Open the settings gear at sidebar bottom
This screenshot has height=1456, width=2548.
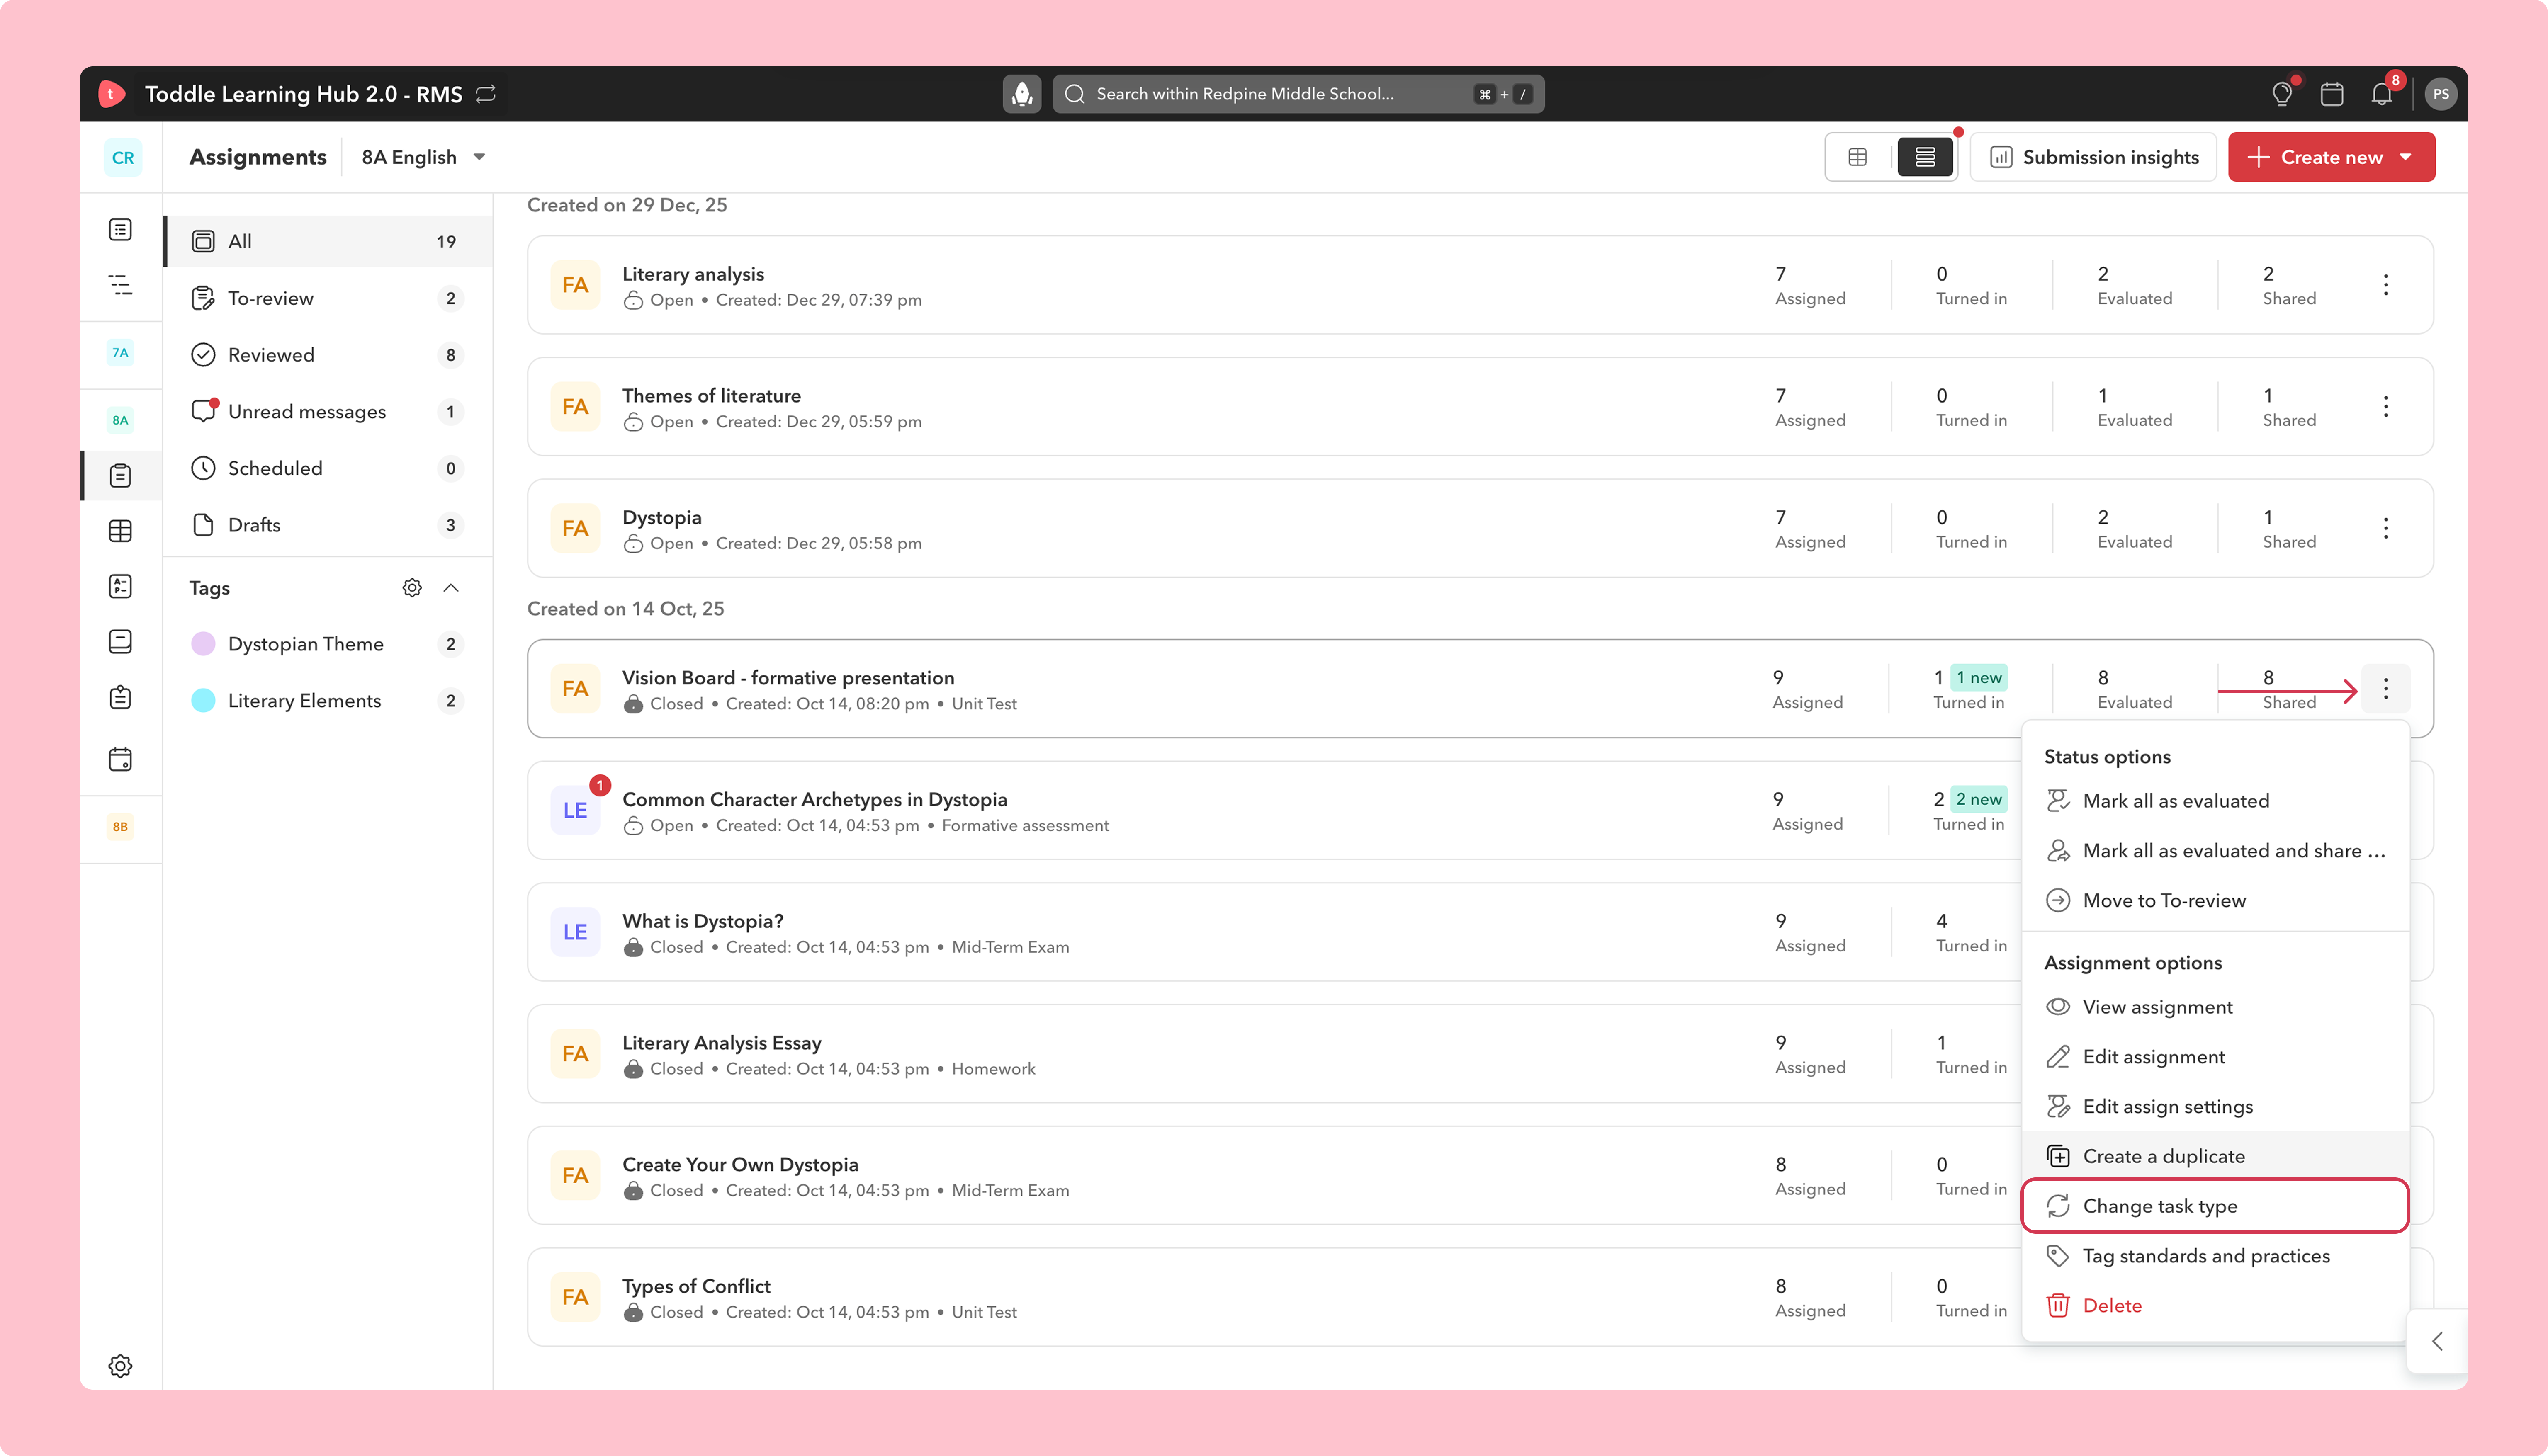(120, 1366)
